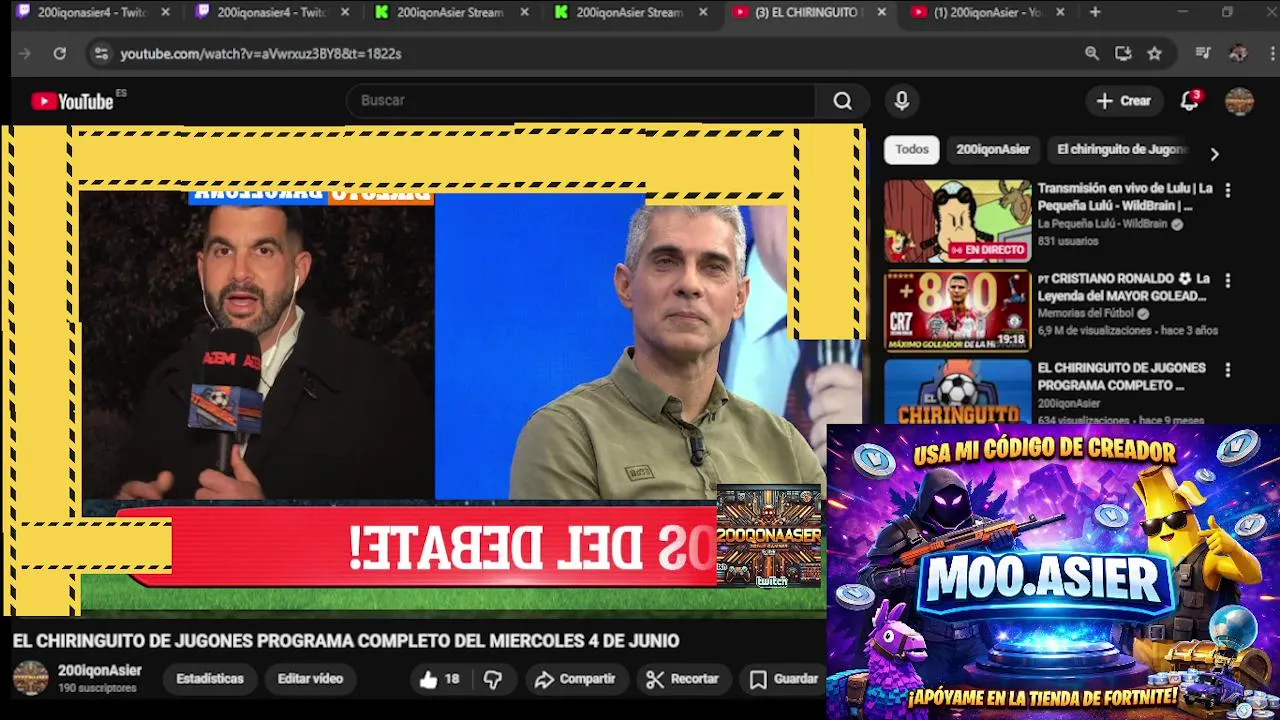Like the video with thumbs up
The width and height of the screenshot is (1280, 720).
click(x=439, y=679)
